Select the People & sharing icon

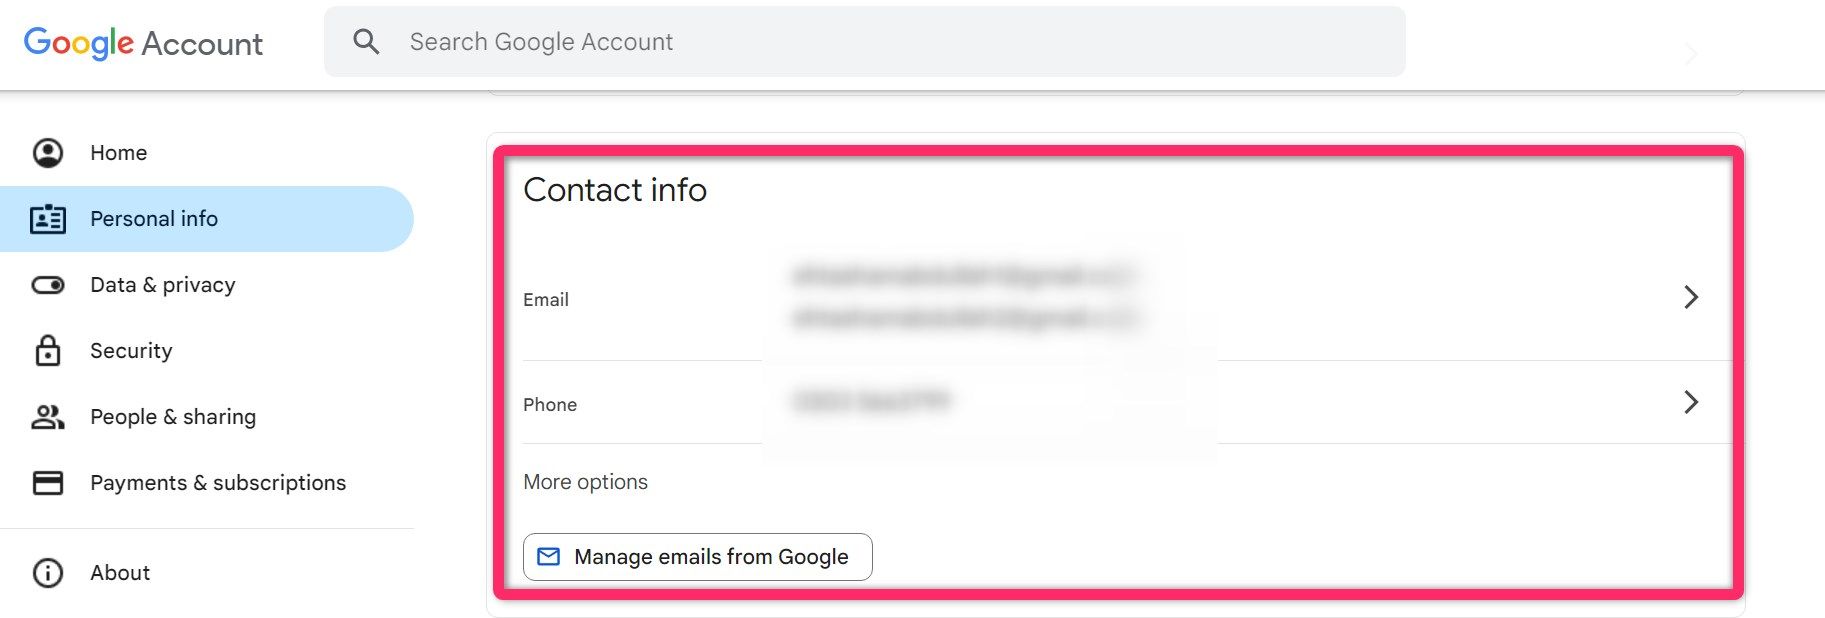click(x=47, y=416)
